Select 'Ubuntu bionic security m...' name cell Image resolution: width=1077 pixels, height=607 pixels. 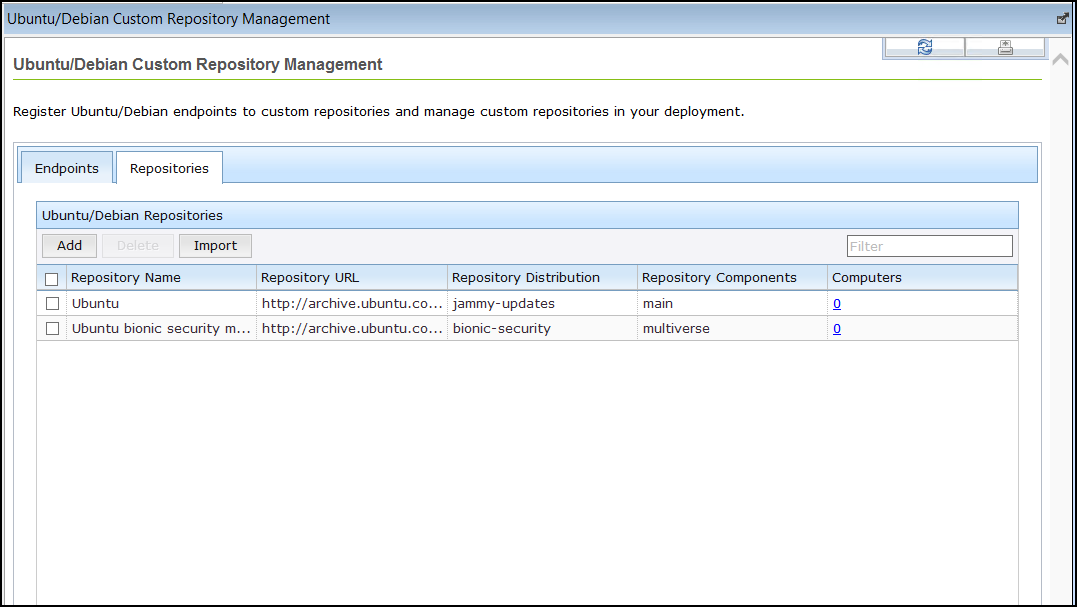point(161,329)
